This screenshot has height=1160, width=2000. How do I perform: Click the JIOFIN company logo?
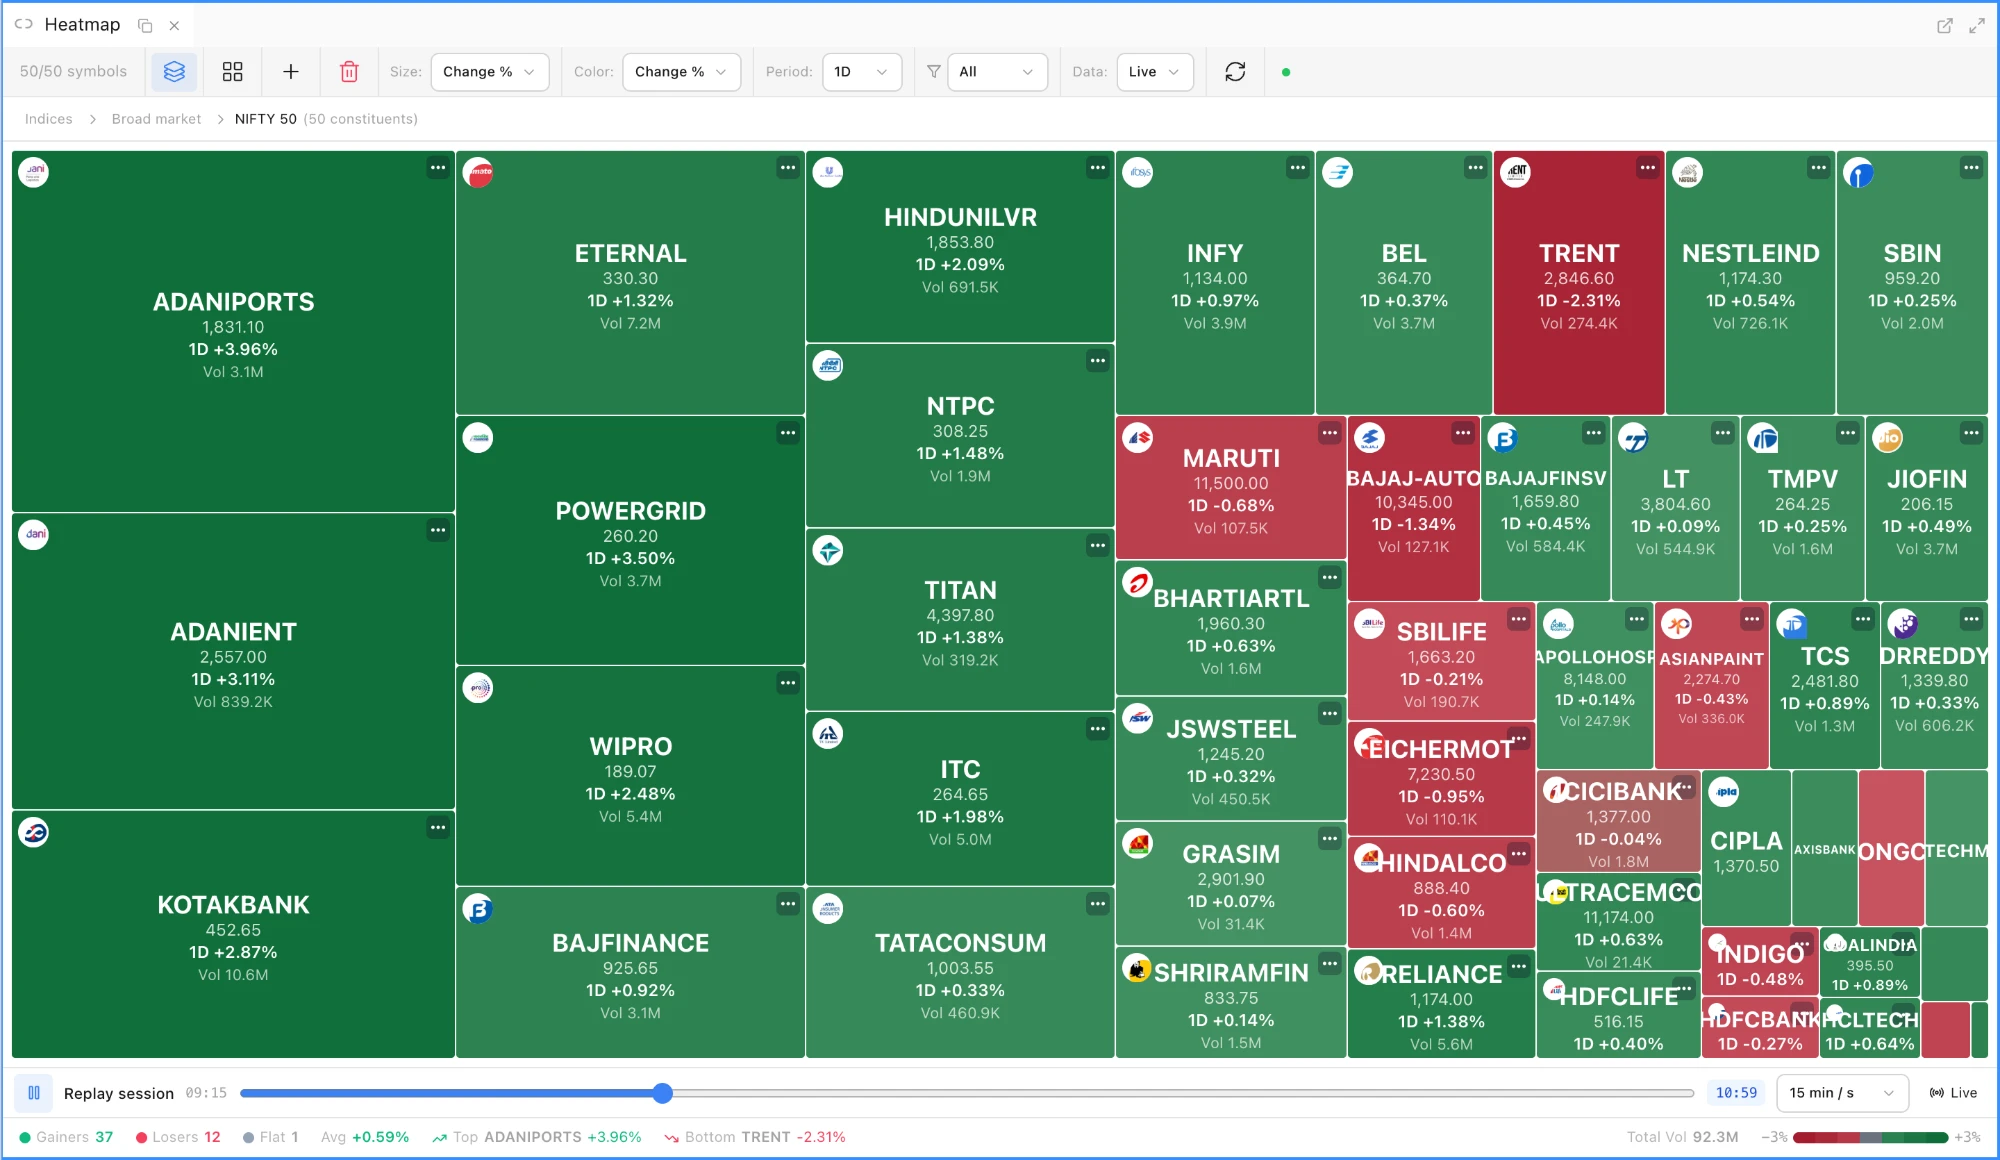1888,438
